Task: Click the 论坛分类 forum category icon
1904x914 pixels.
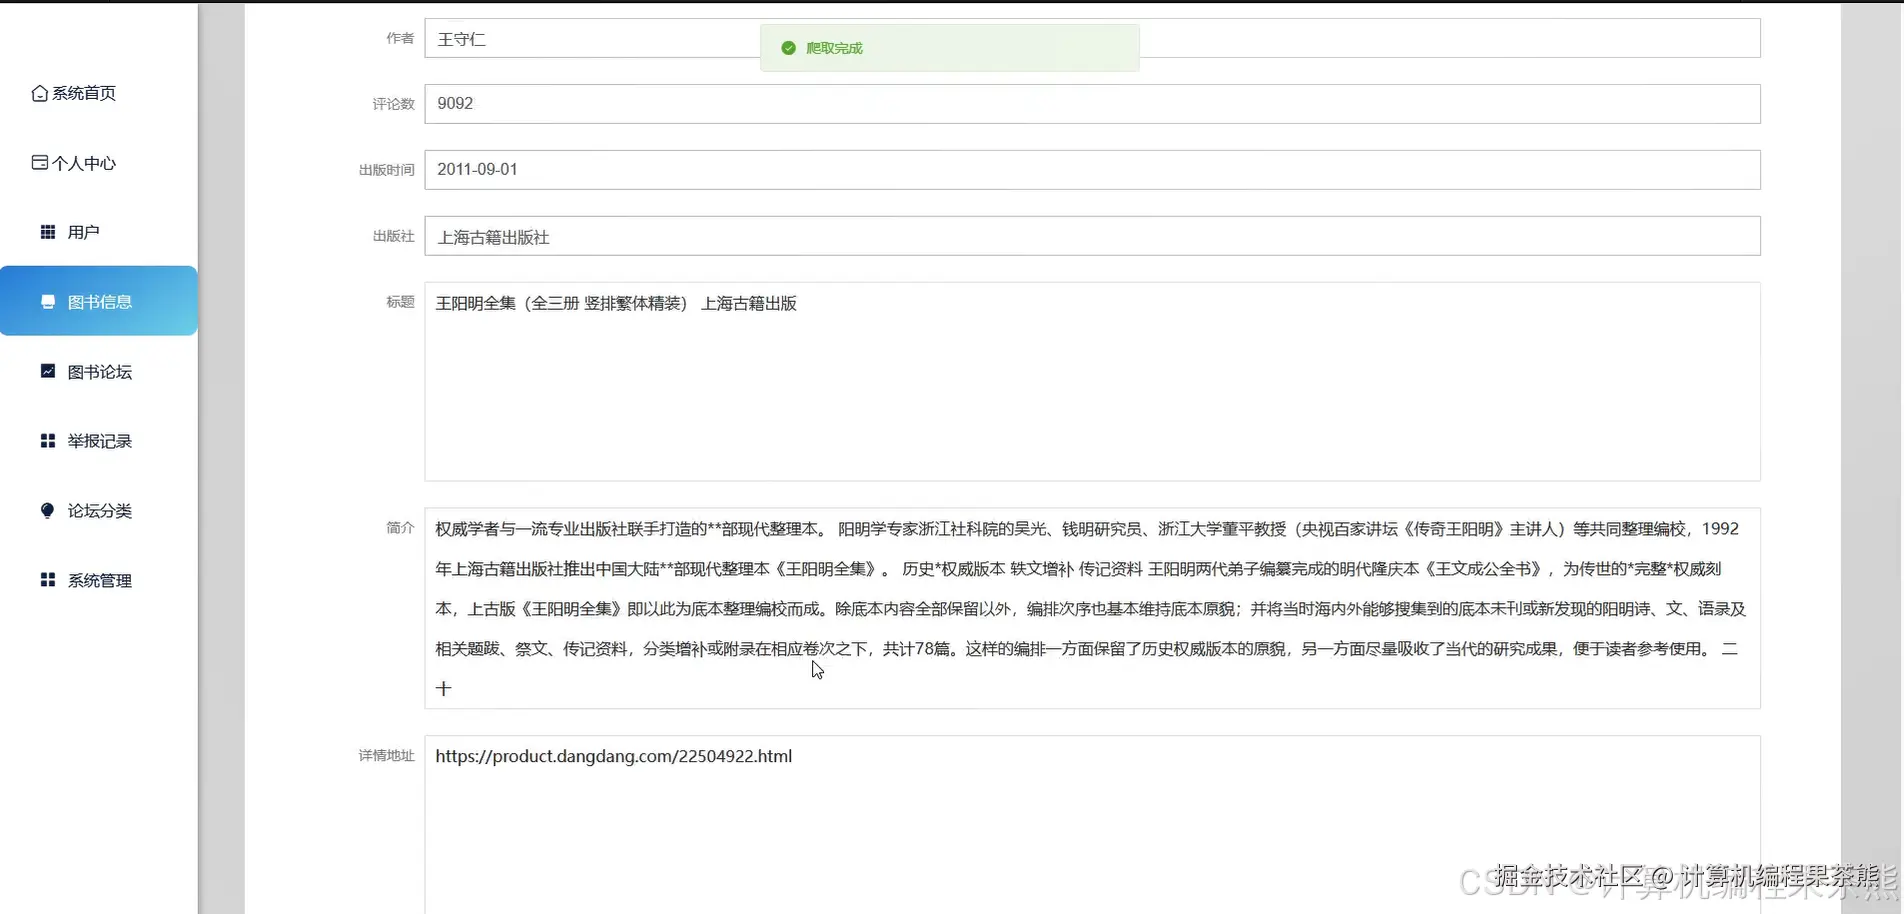Action: [47, 510]
